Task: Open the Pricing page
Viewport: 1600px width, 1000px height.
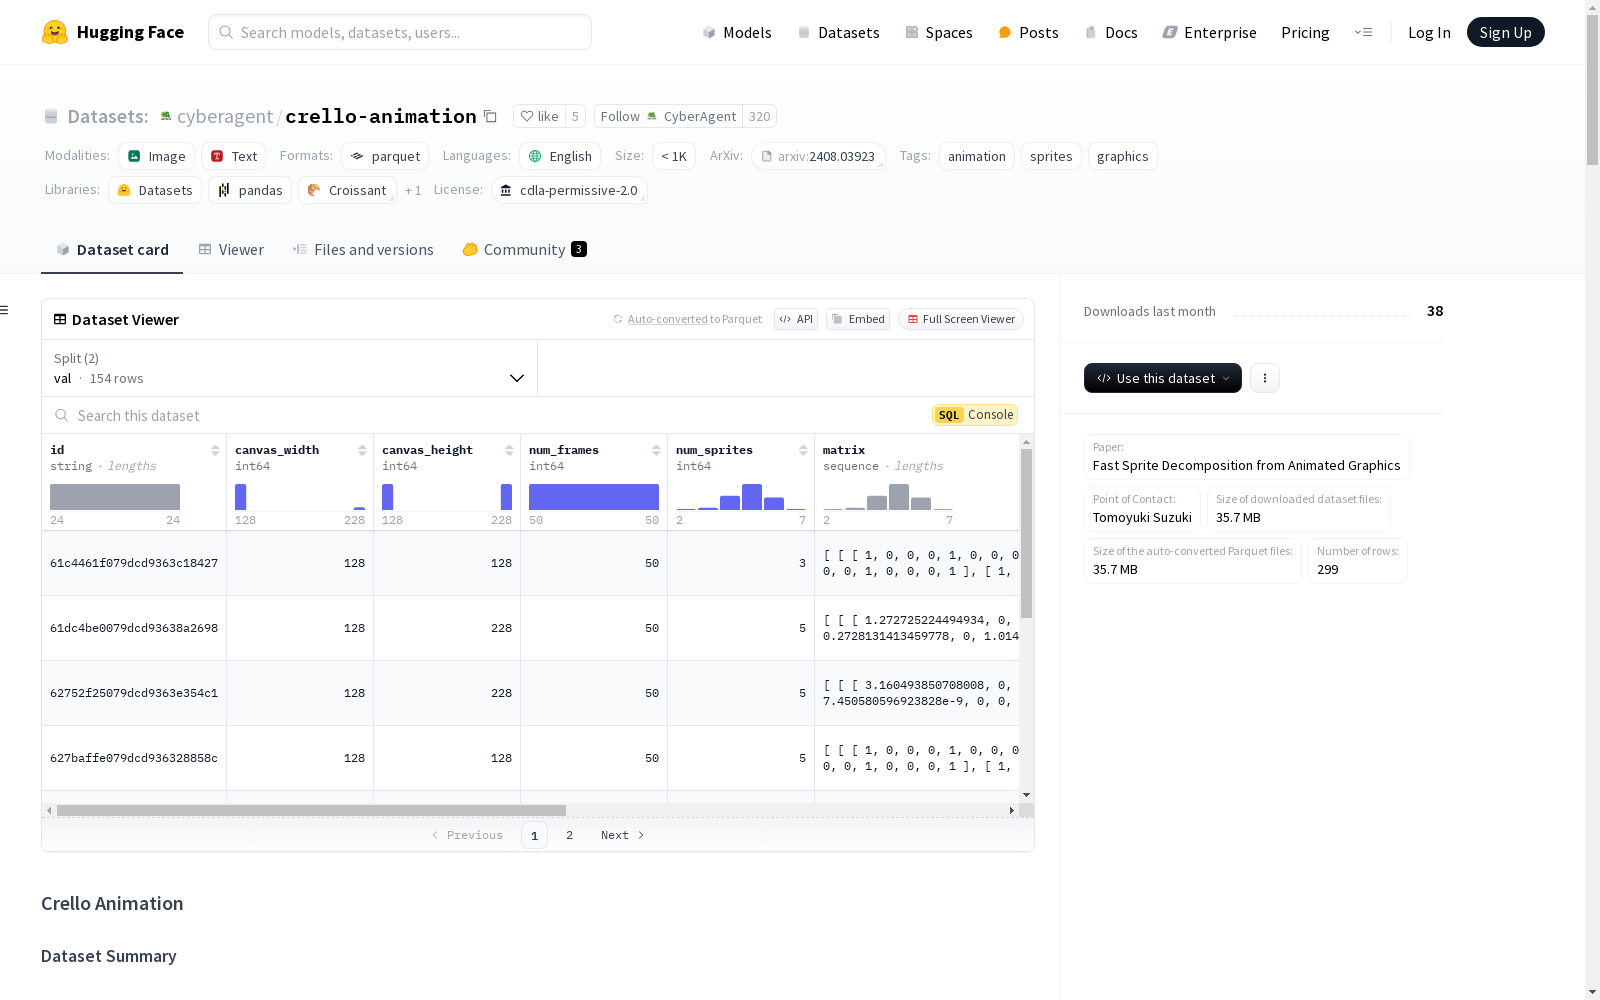Action: tap(1305, 32)
